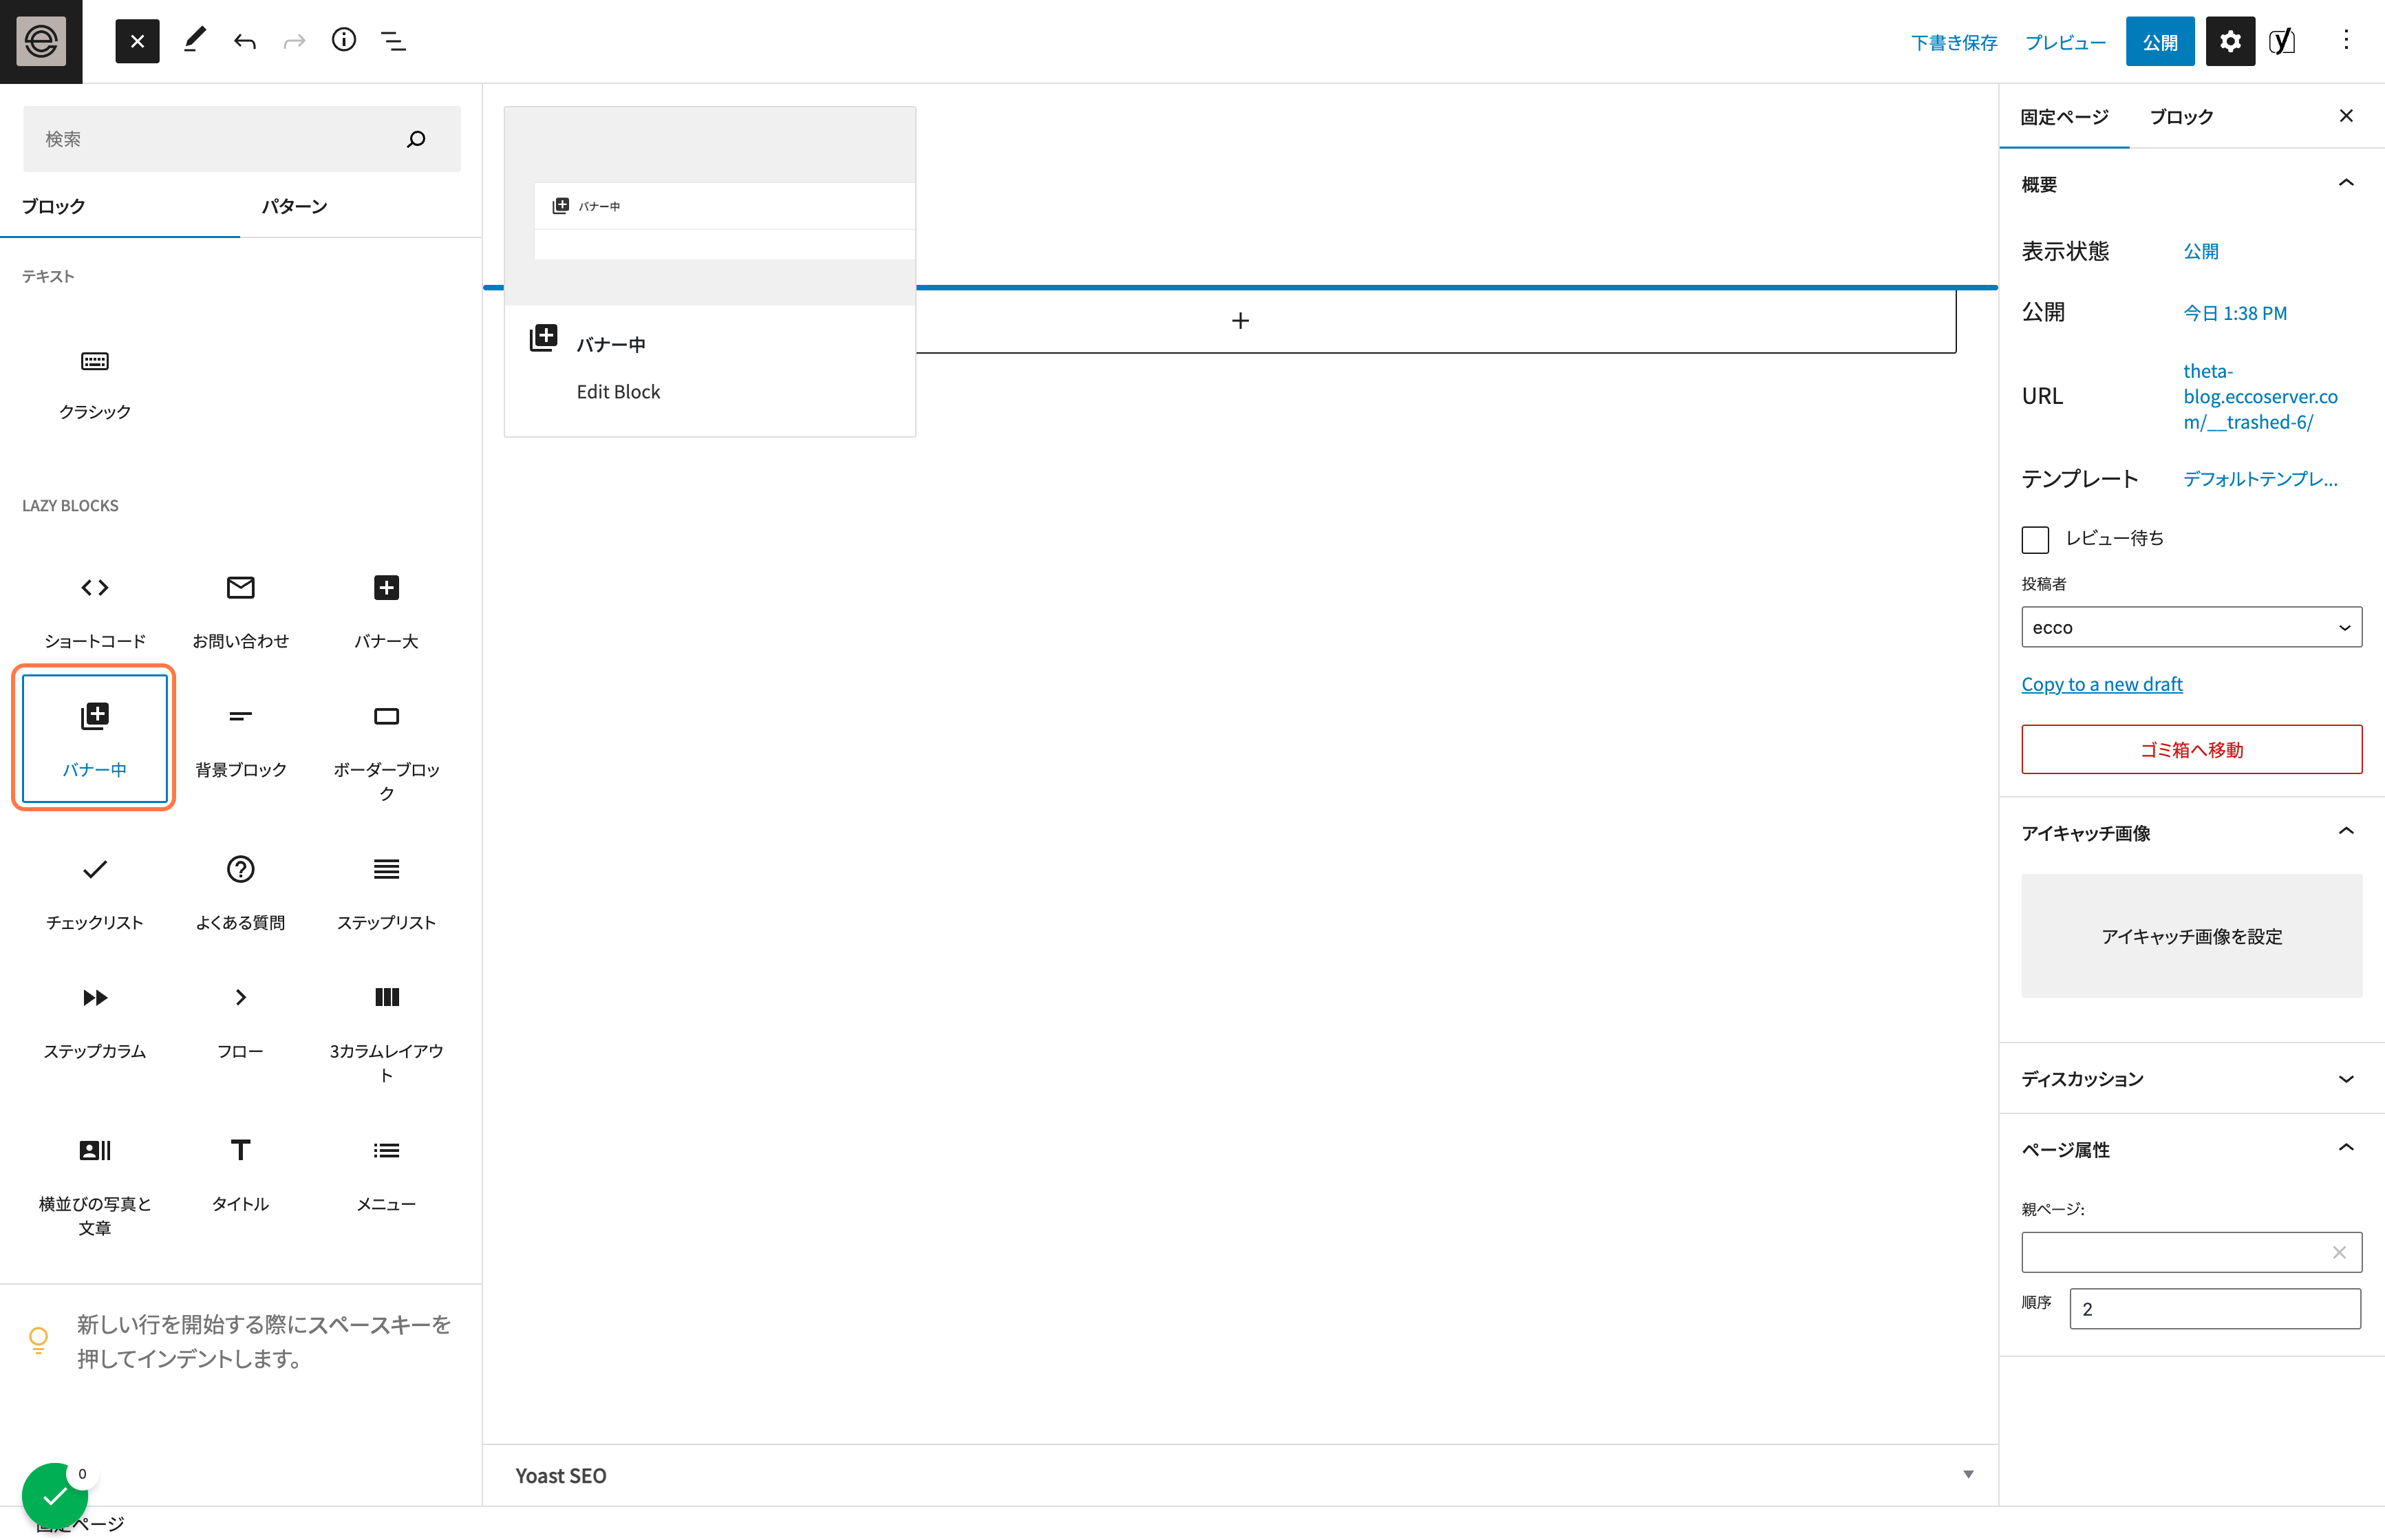
Task: Open the ブロック tab in settings sidebar
Action: click(2181, 117)
